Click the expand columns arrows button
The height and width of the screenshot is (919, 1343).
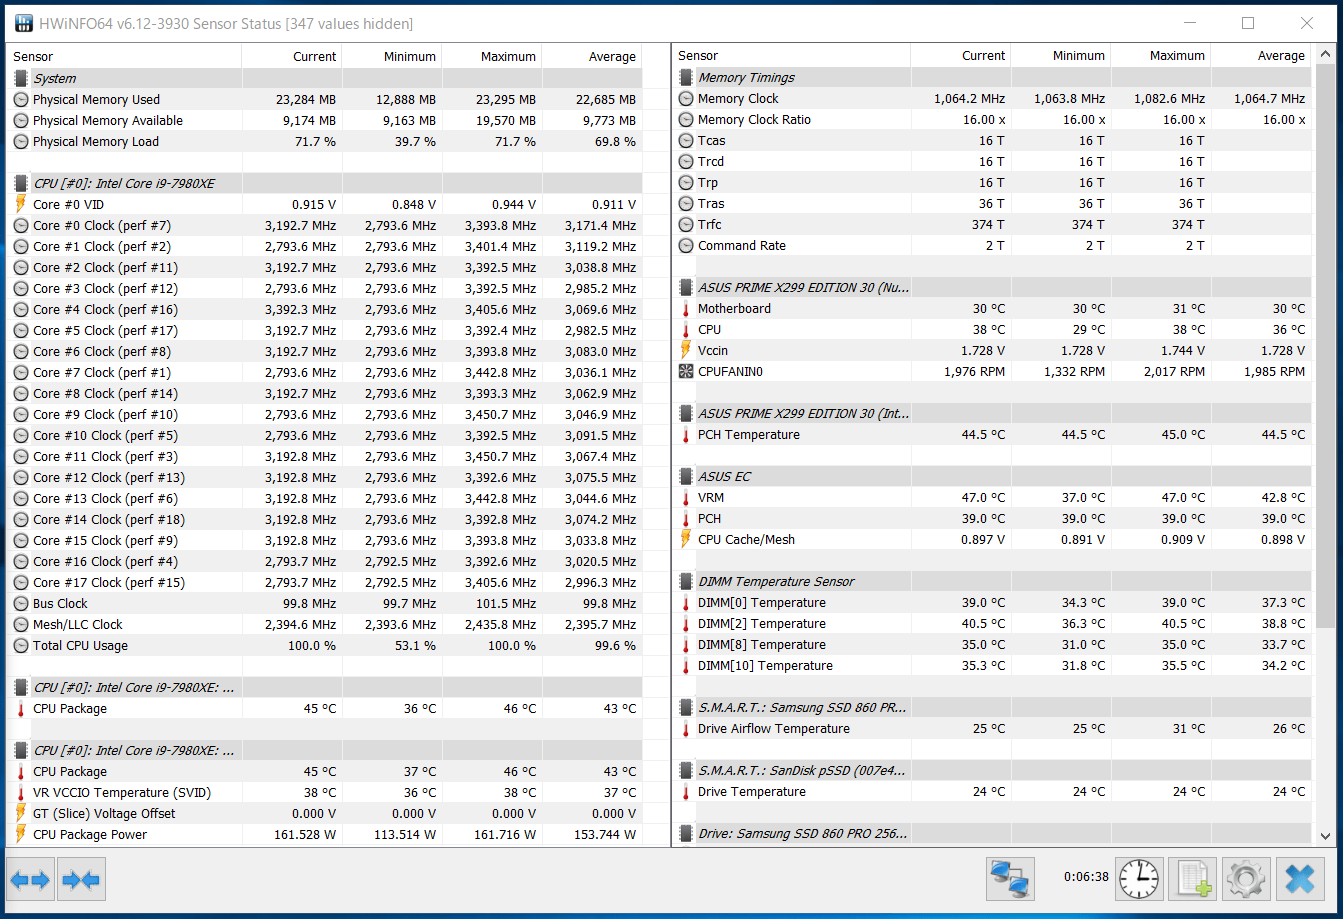coord(30,880)
